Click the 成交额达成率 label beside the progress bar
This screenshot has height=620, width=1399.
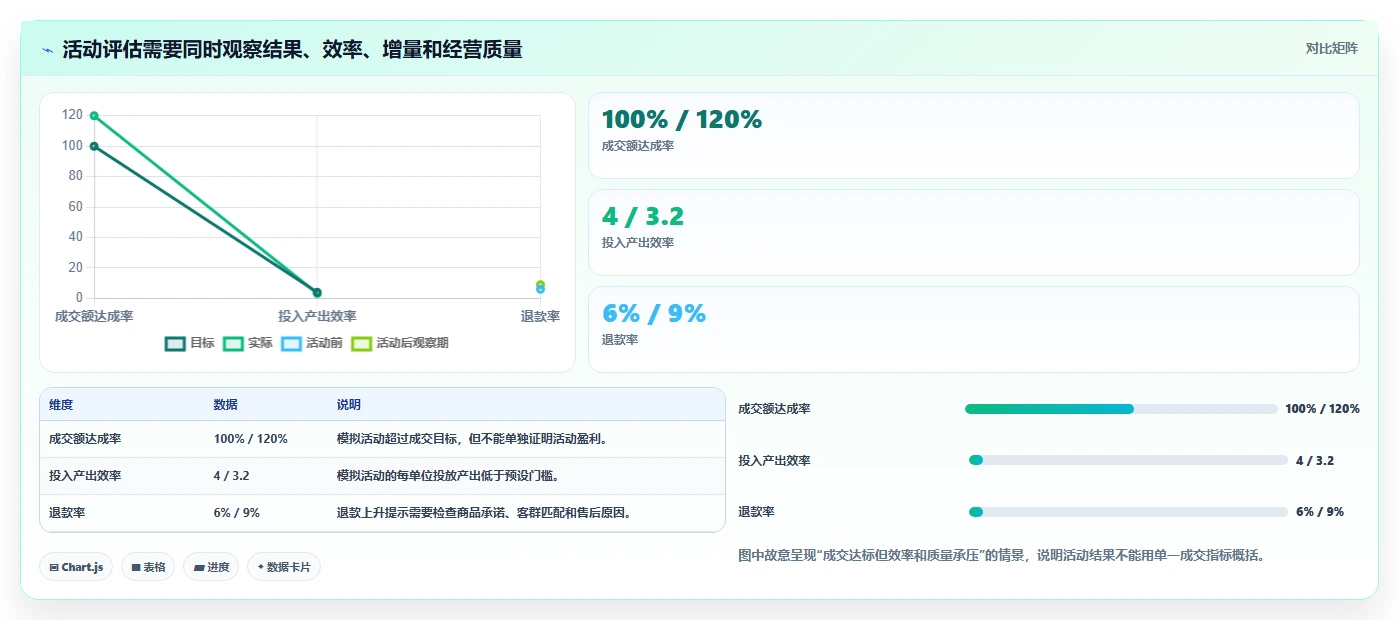pos(775,409)
